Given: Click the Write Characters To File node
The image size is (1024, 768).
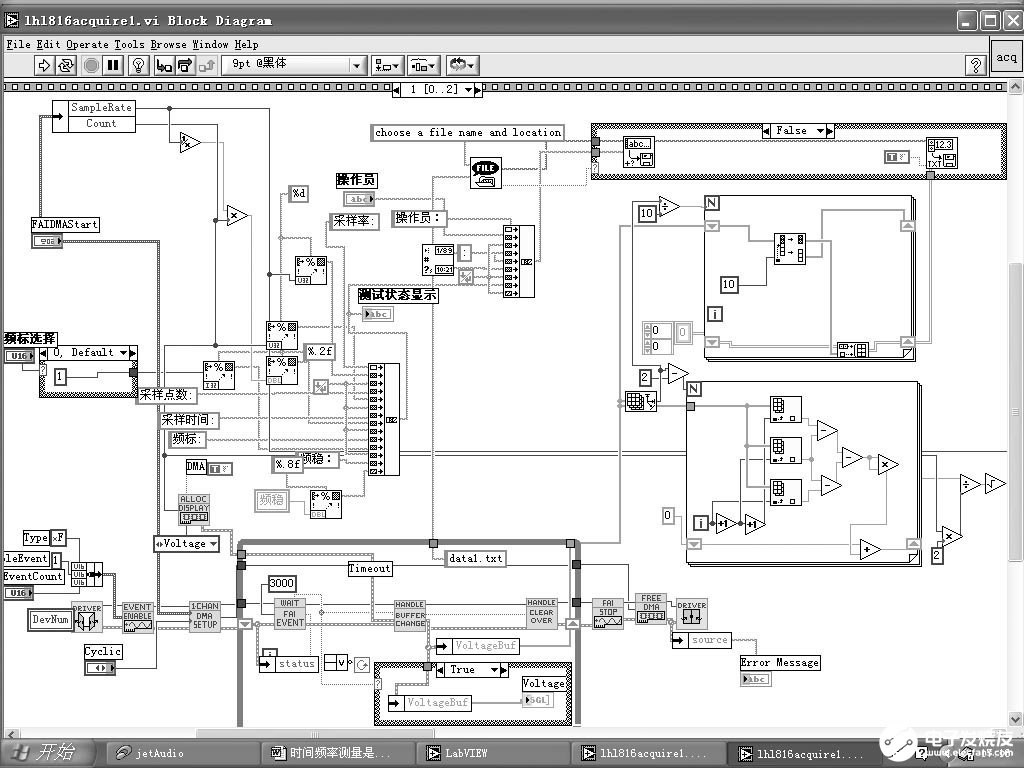Looking at the screenshot, I should pos(639,152).
